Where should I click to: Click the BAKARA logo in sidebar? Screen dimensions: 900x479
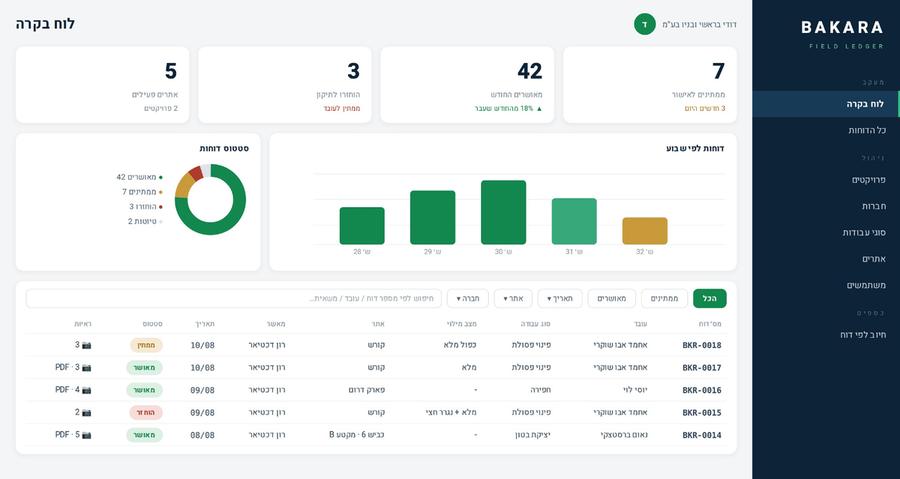(842, 28)
